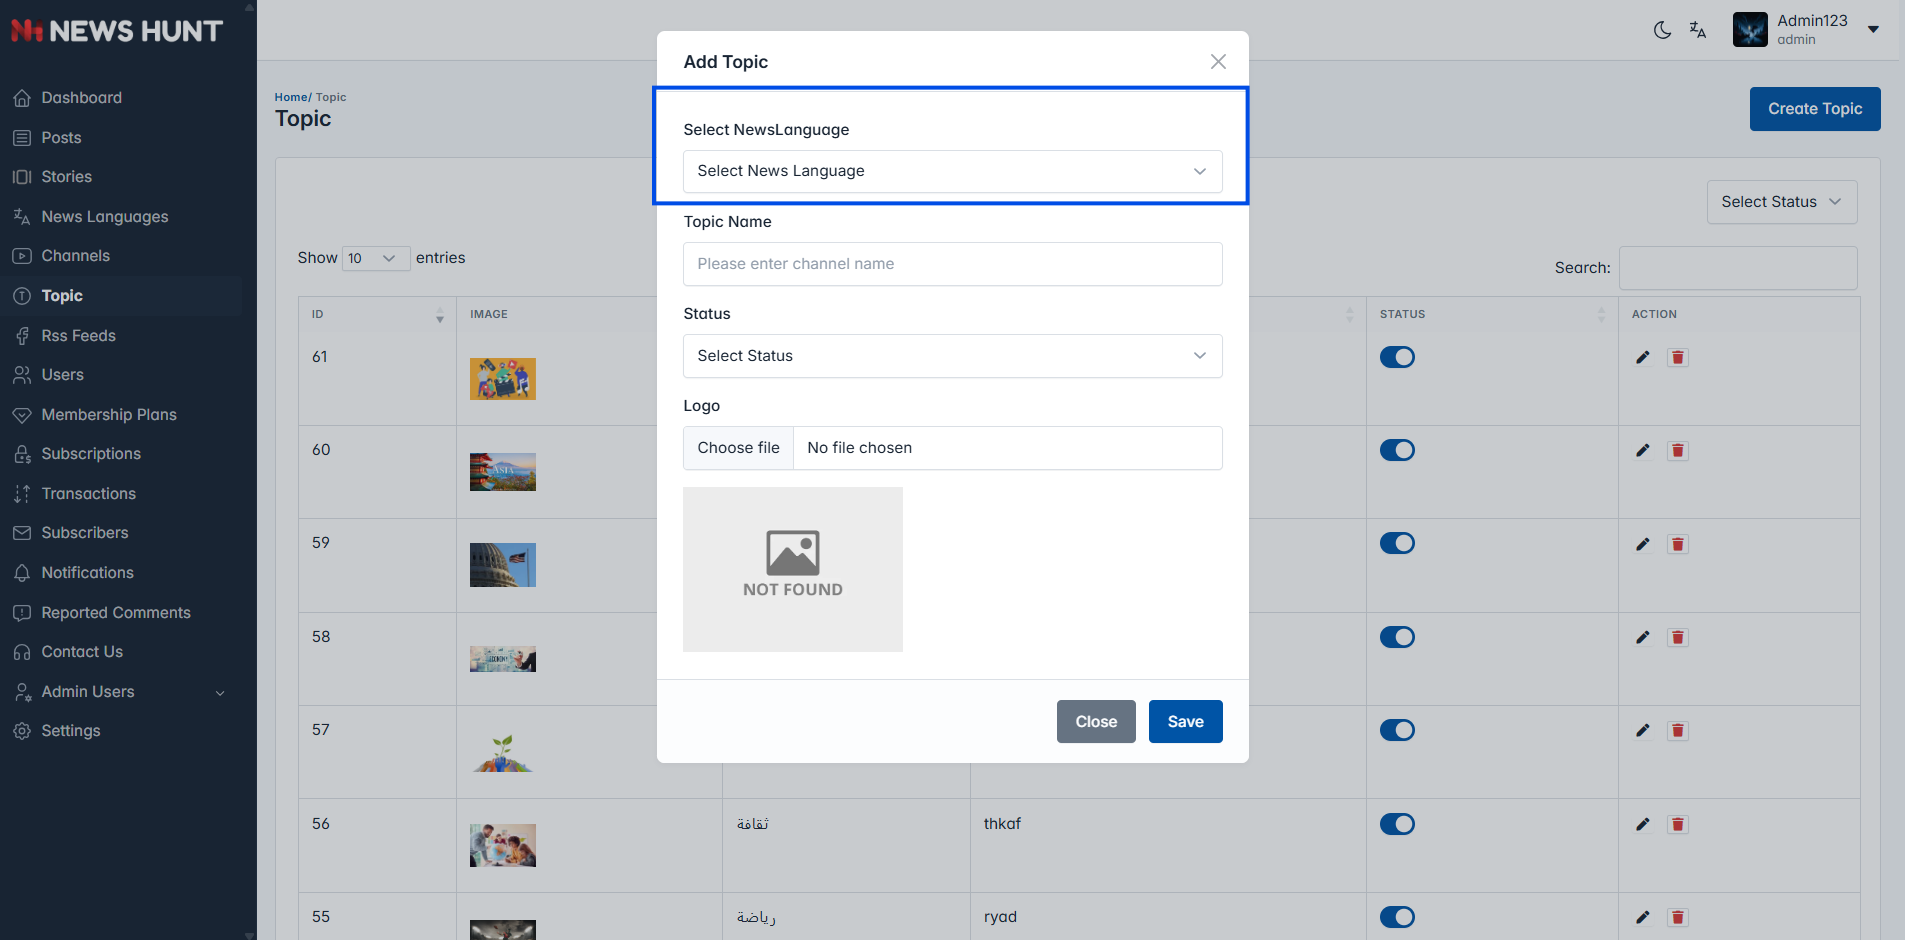The height and width of the screenshot is (940, 1905).
Task: Toggle dark mode moon icon
Action: pyautogui.click(x=1662, y=30)
